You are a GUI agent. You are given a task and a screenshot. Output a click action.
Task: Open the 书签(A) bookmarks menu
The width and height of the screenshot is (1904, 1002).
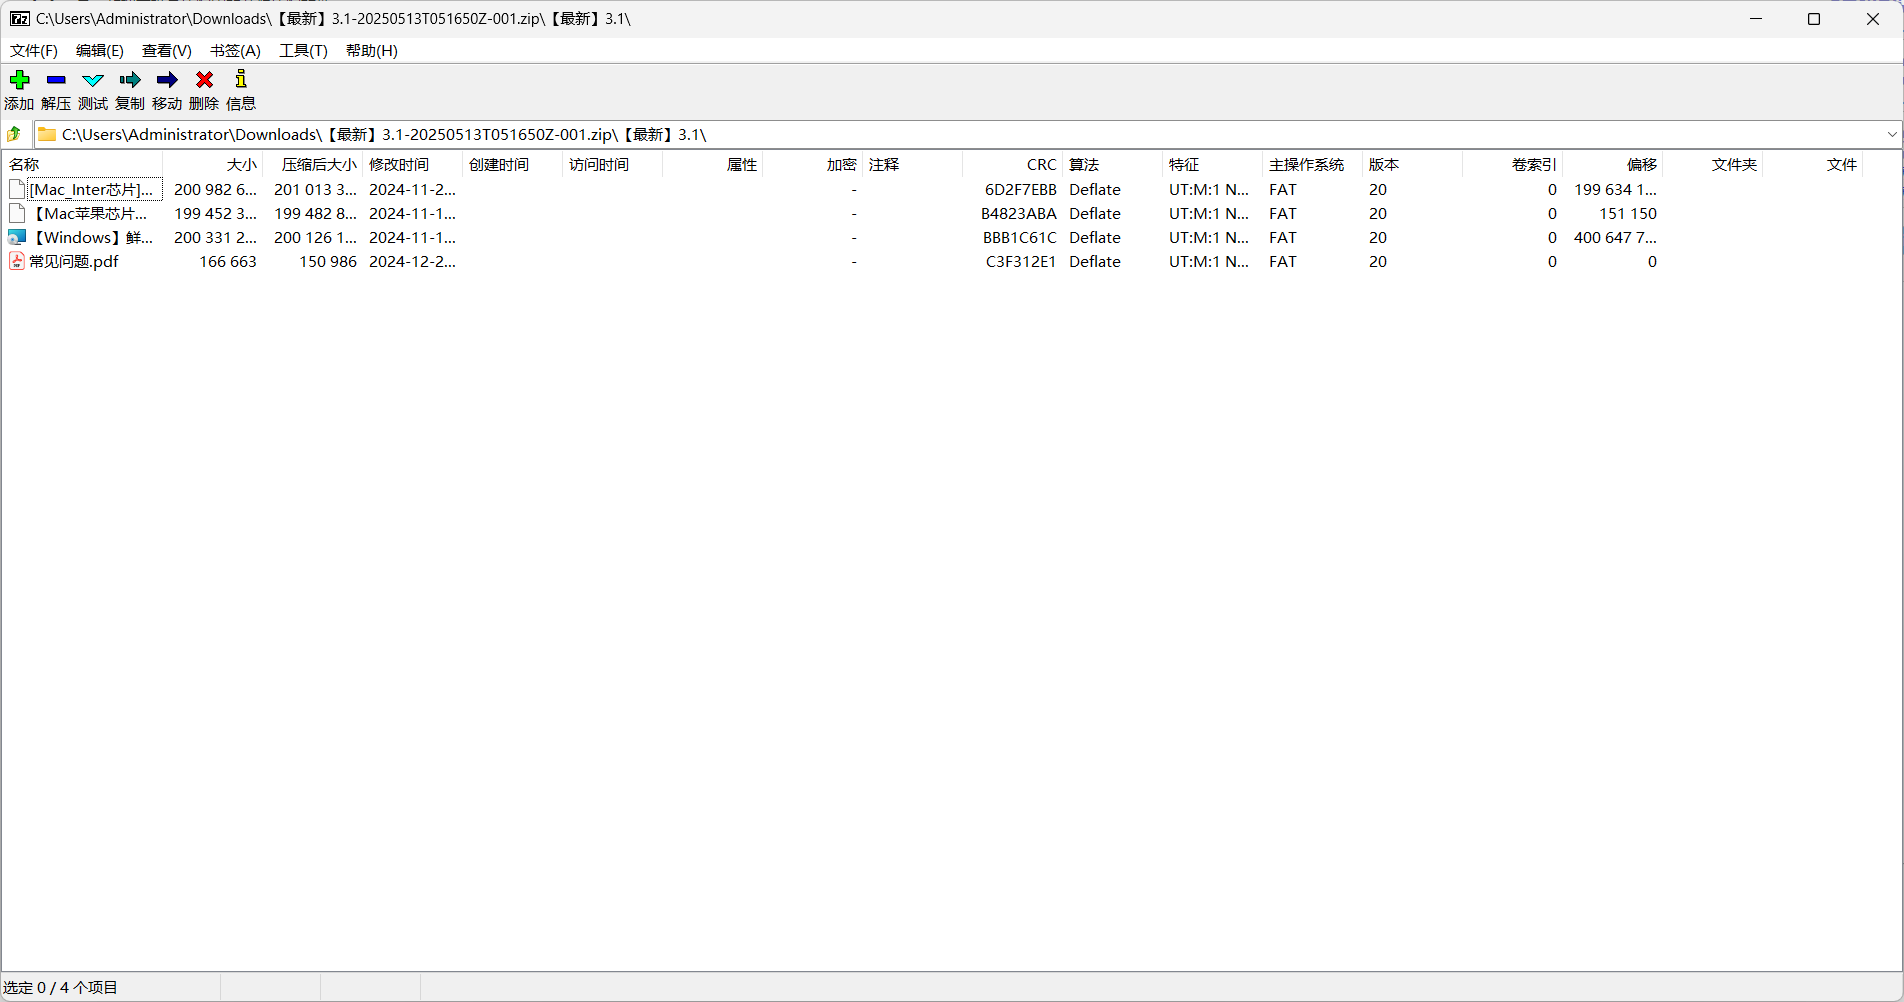coord(235,51)
